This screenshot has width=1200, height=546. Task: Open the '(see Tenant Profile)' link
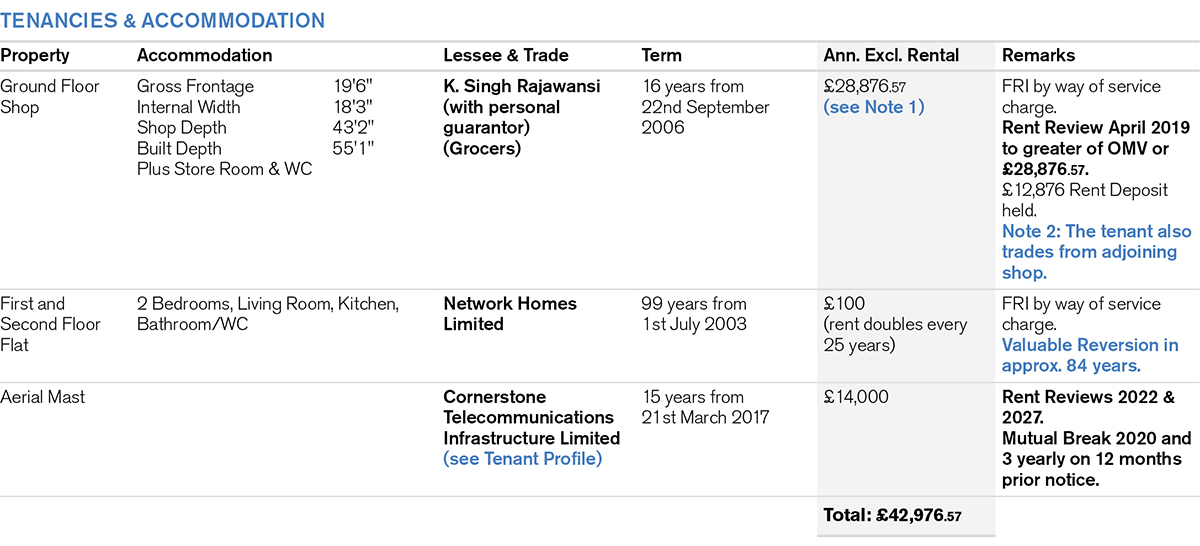click(x=523, y=459)
